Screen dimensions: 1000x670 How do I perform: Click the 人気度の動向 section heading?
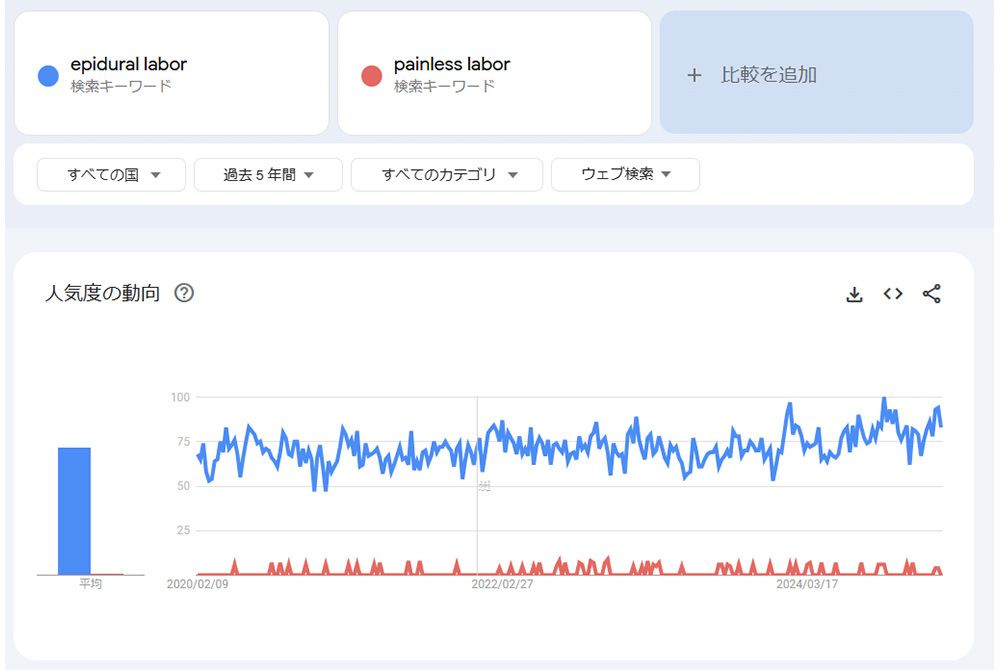coord(102,294)
